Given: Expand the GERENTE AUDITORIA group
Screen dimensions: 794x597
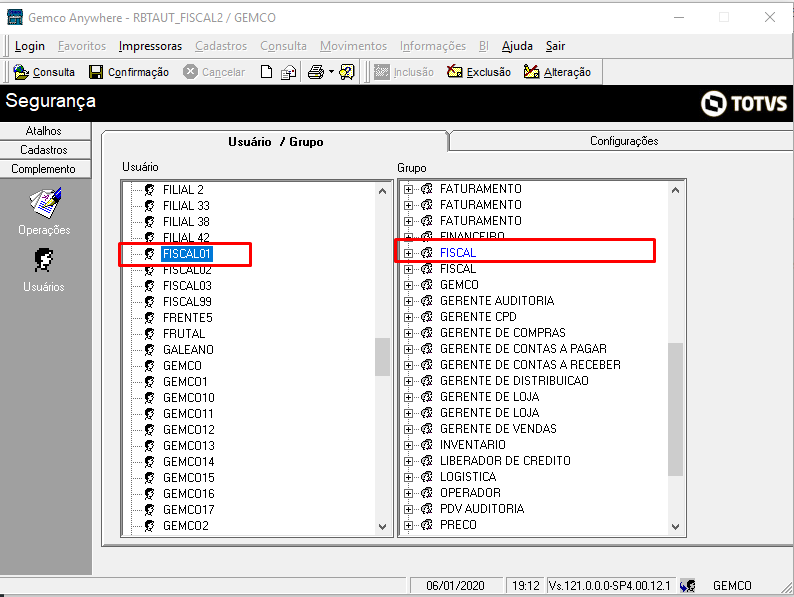Looking at the screenshot, I should tap(408, 301).
